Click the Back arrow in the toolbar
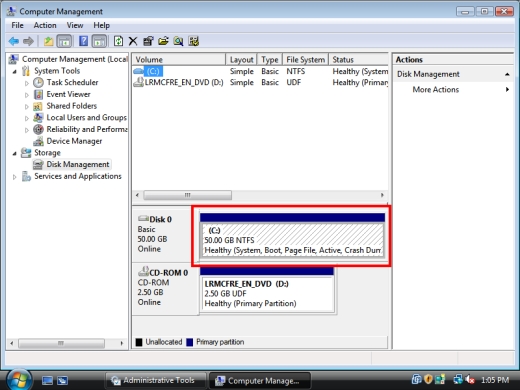The image size is (520, 390). click(x=14, y=41)
